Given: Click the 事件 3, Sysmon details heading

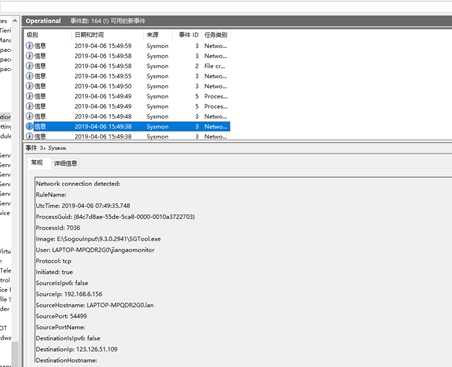Looking at the screenshot, I should click(46, 148).
